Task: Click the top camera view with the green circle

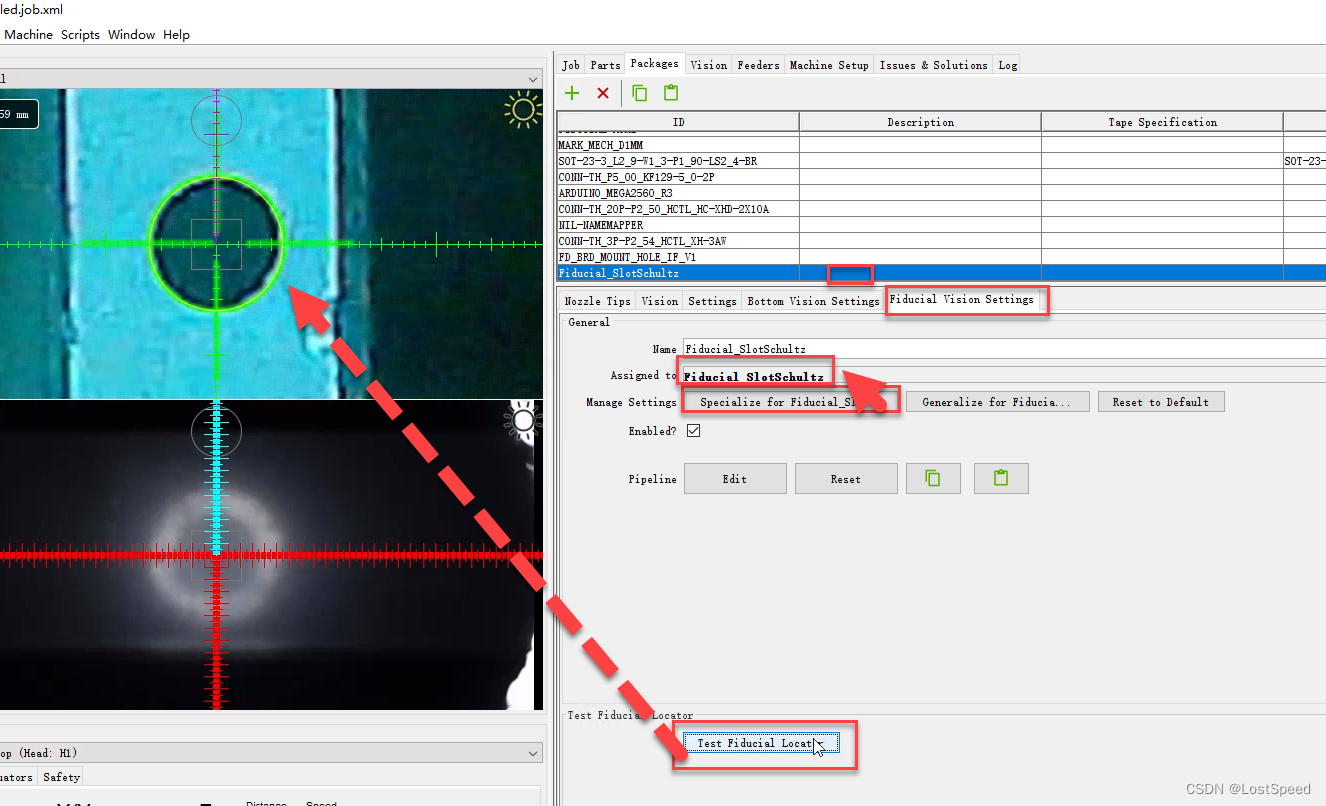Action: (271, 243)
